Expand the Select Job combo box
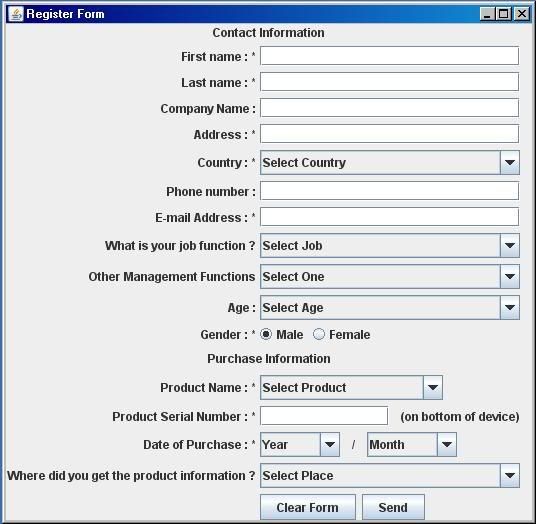The width and height of the screenshot is (536, 524). coord(390,245)
